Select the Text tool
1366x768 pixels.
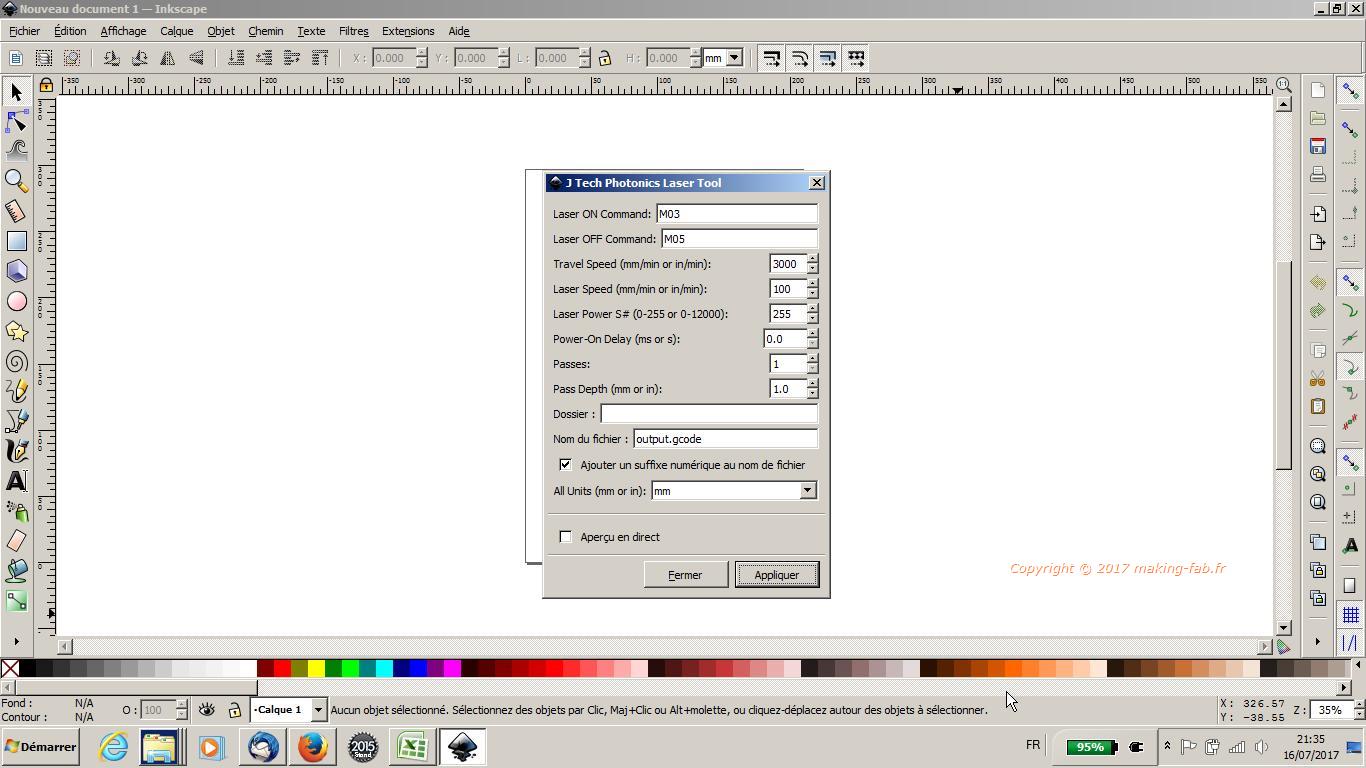coord(16,481)
